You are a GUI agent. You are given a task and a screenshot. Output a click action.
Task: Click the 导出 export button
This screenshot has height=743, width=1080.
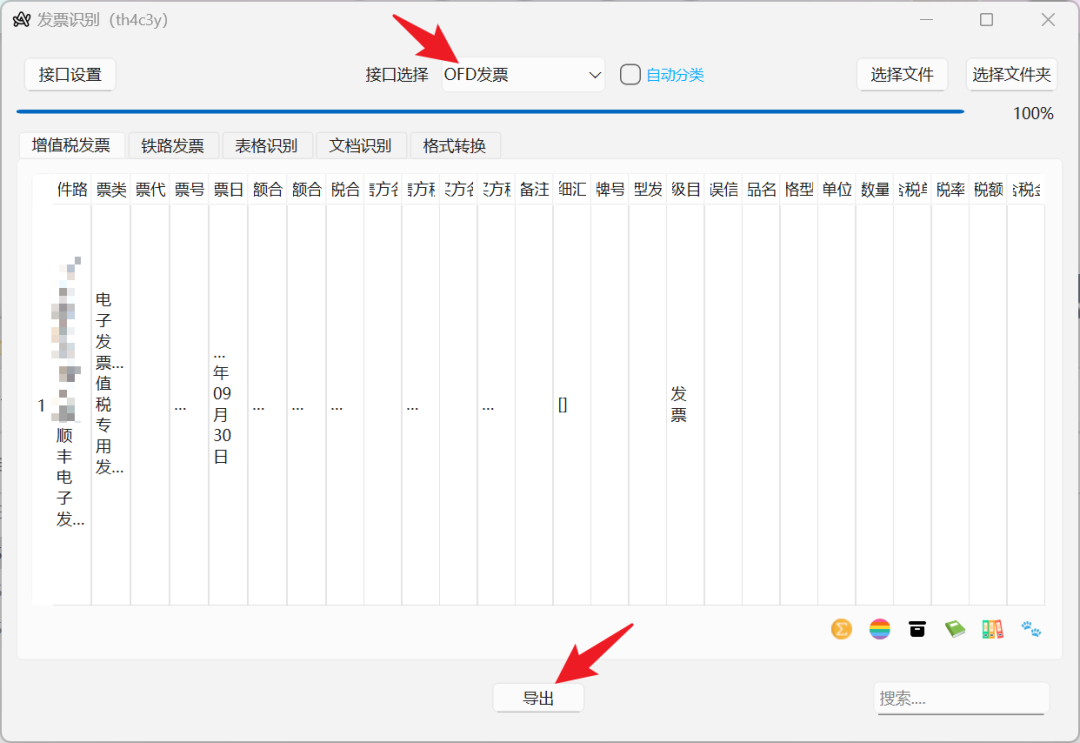pos(538,698)
